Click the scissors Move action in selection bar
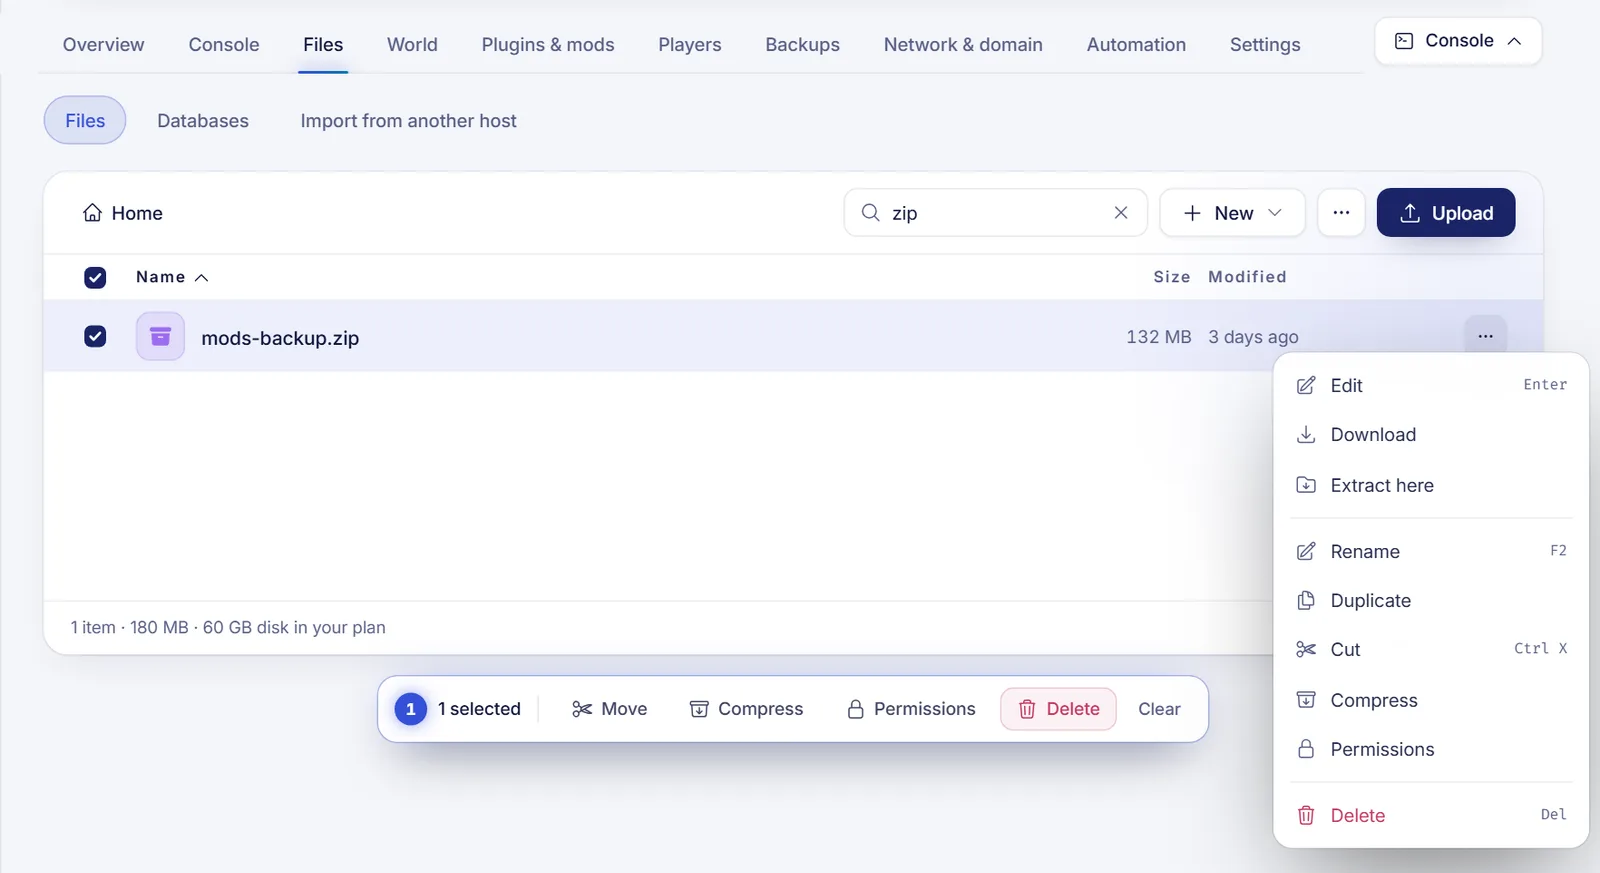This screenshot has width=1600, height=873. (609, 709)
